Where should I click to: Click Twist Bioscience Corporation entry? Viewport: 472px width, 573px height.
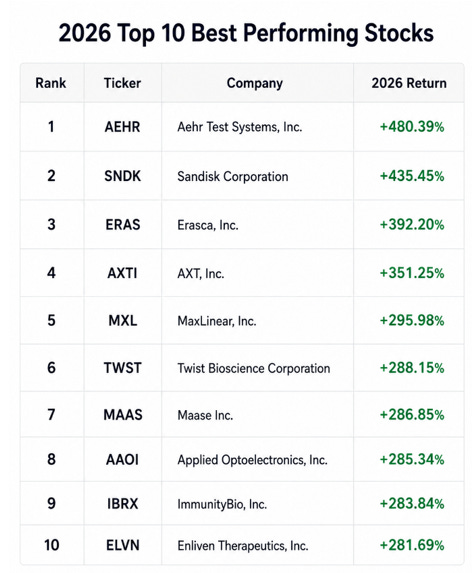coord(254,368)
